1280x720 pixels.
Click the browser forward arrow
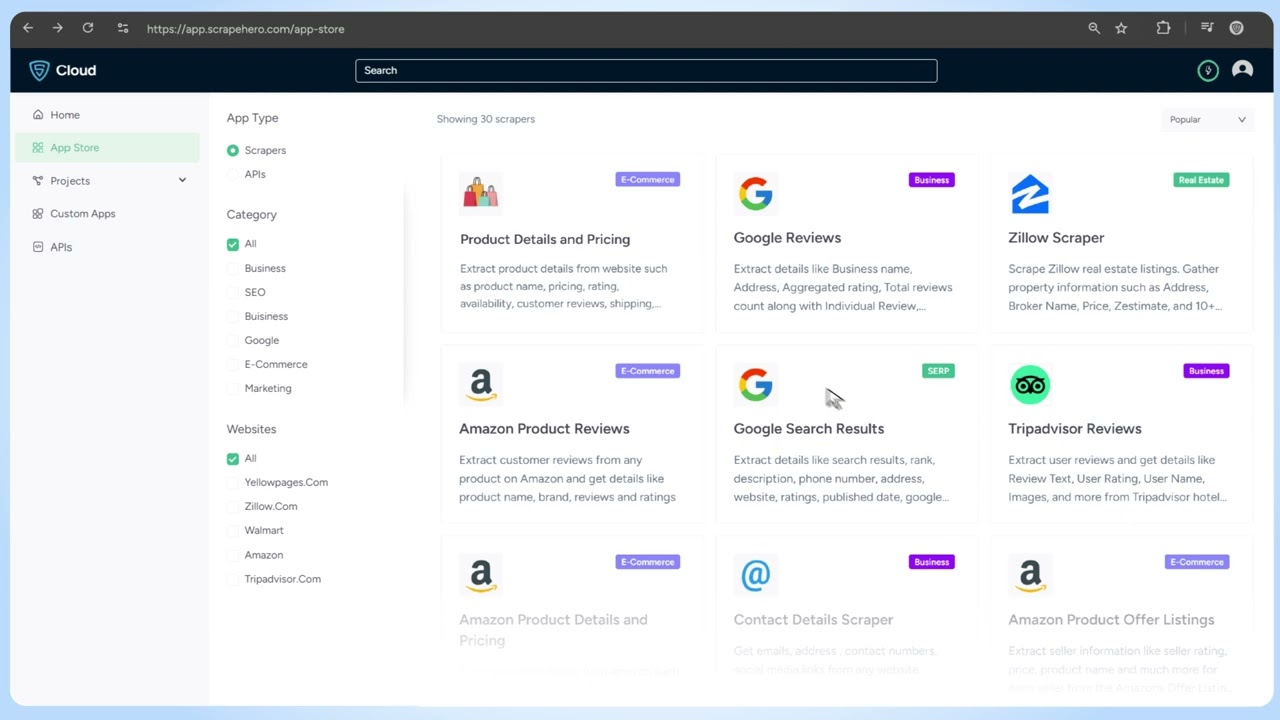pyautogui.click(x=57, y=28)
